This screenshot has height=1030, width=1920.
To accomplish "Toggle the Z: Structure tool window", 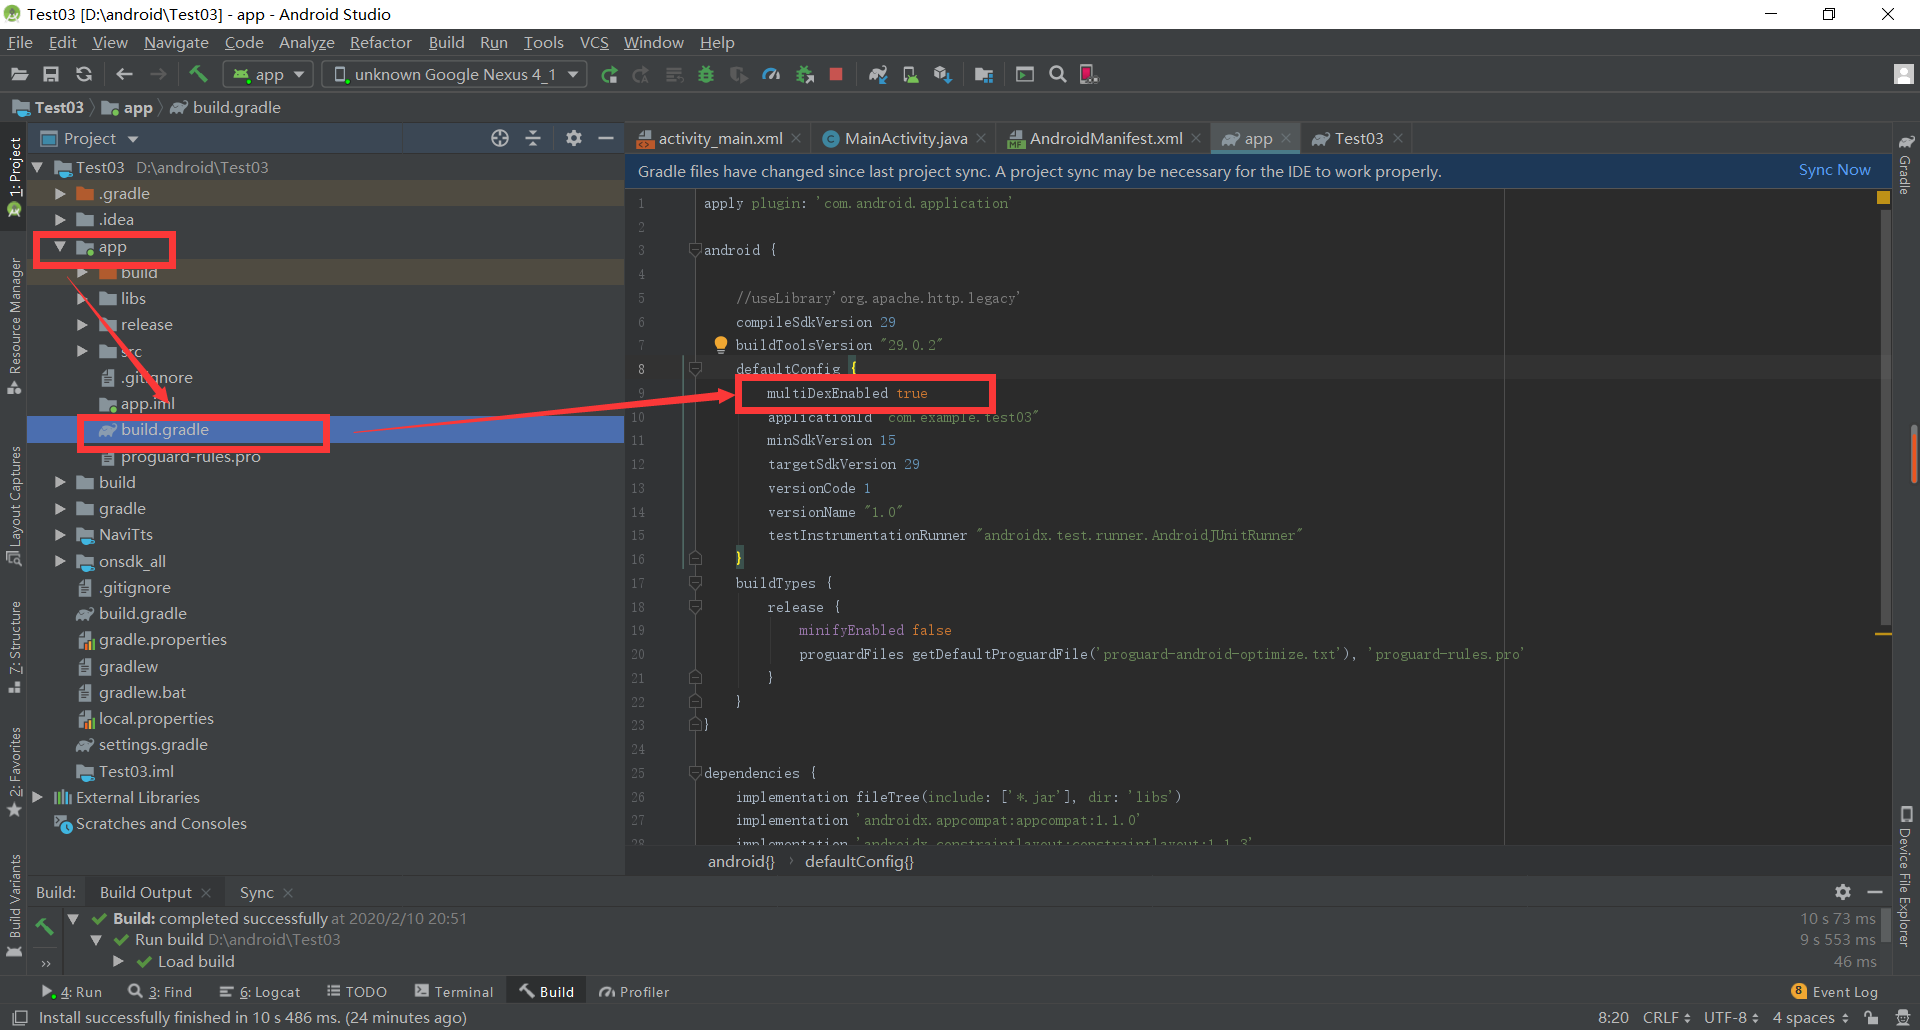I will [15, 647].
